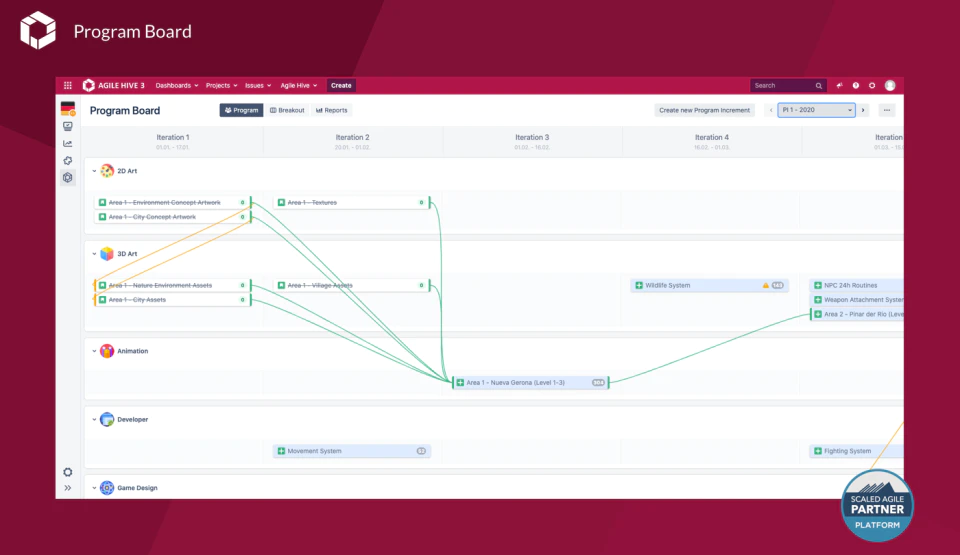Open the PI 1 - 2020 dropdown
Image resolution: width=960 pixels, height=555 pixels.
(817, 110)
